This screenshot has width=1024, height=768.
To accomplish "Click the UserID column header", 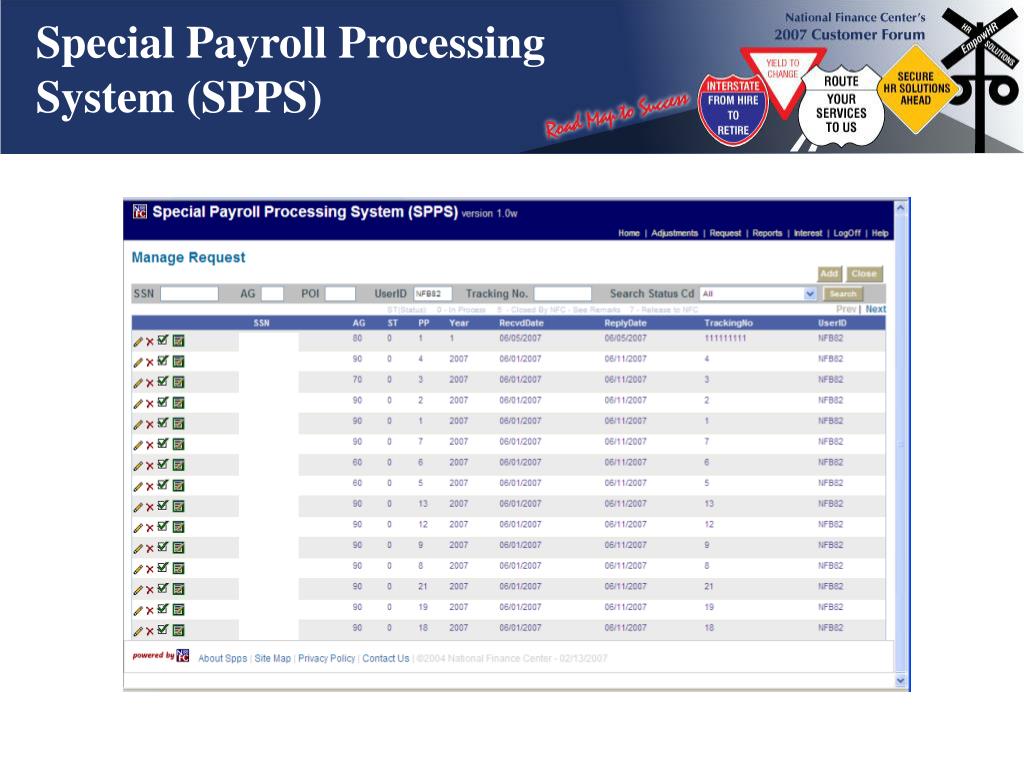I will pyautogui.click(x=832, y=323).
